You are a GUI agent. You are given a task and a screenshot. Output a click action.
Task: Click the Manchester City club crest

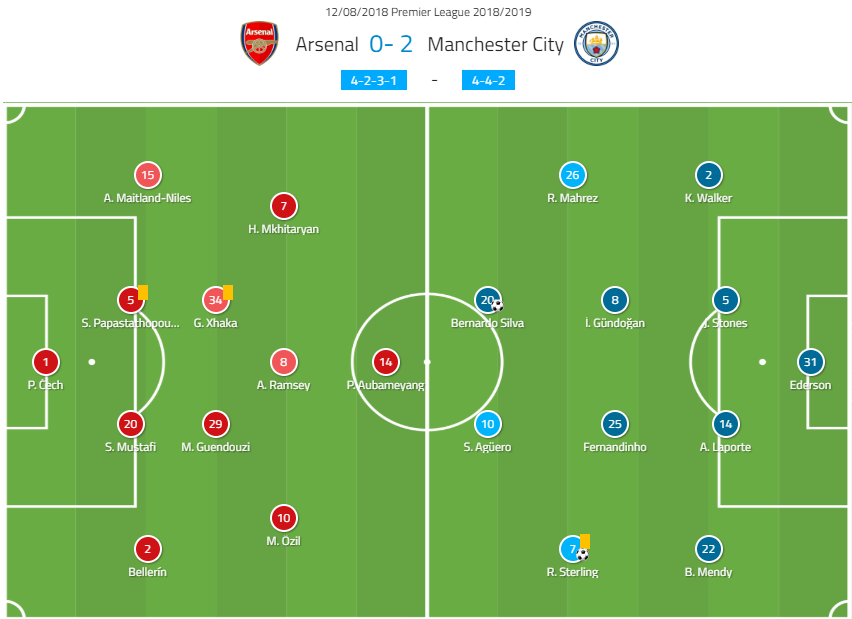pos(597,43)
